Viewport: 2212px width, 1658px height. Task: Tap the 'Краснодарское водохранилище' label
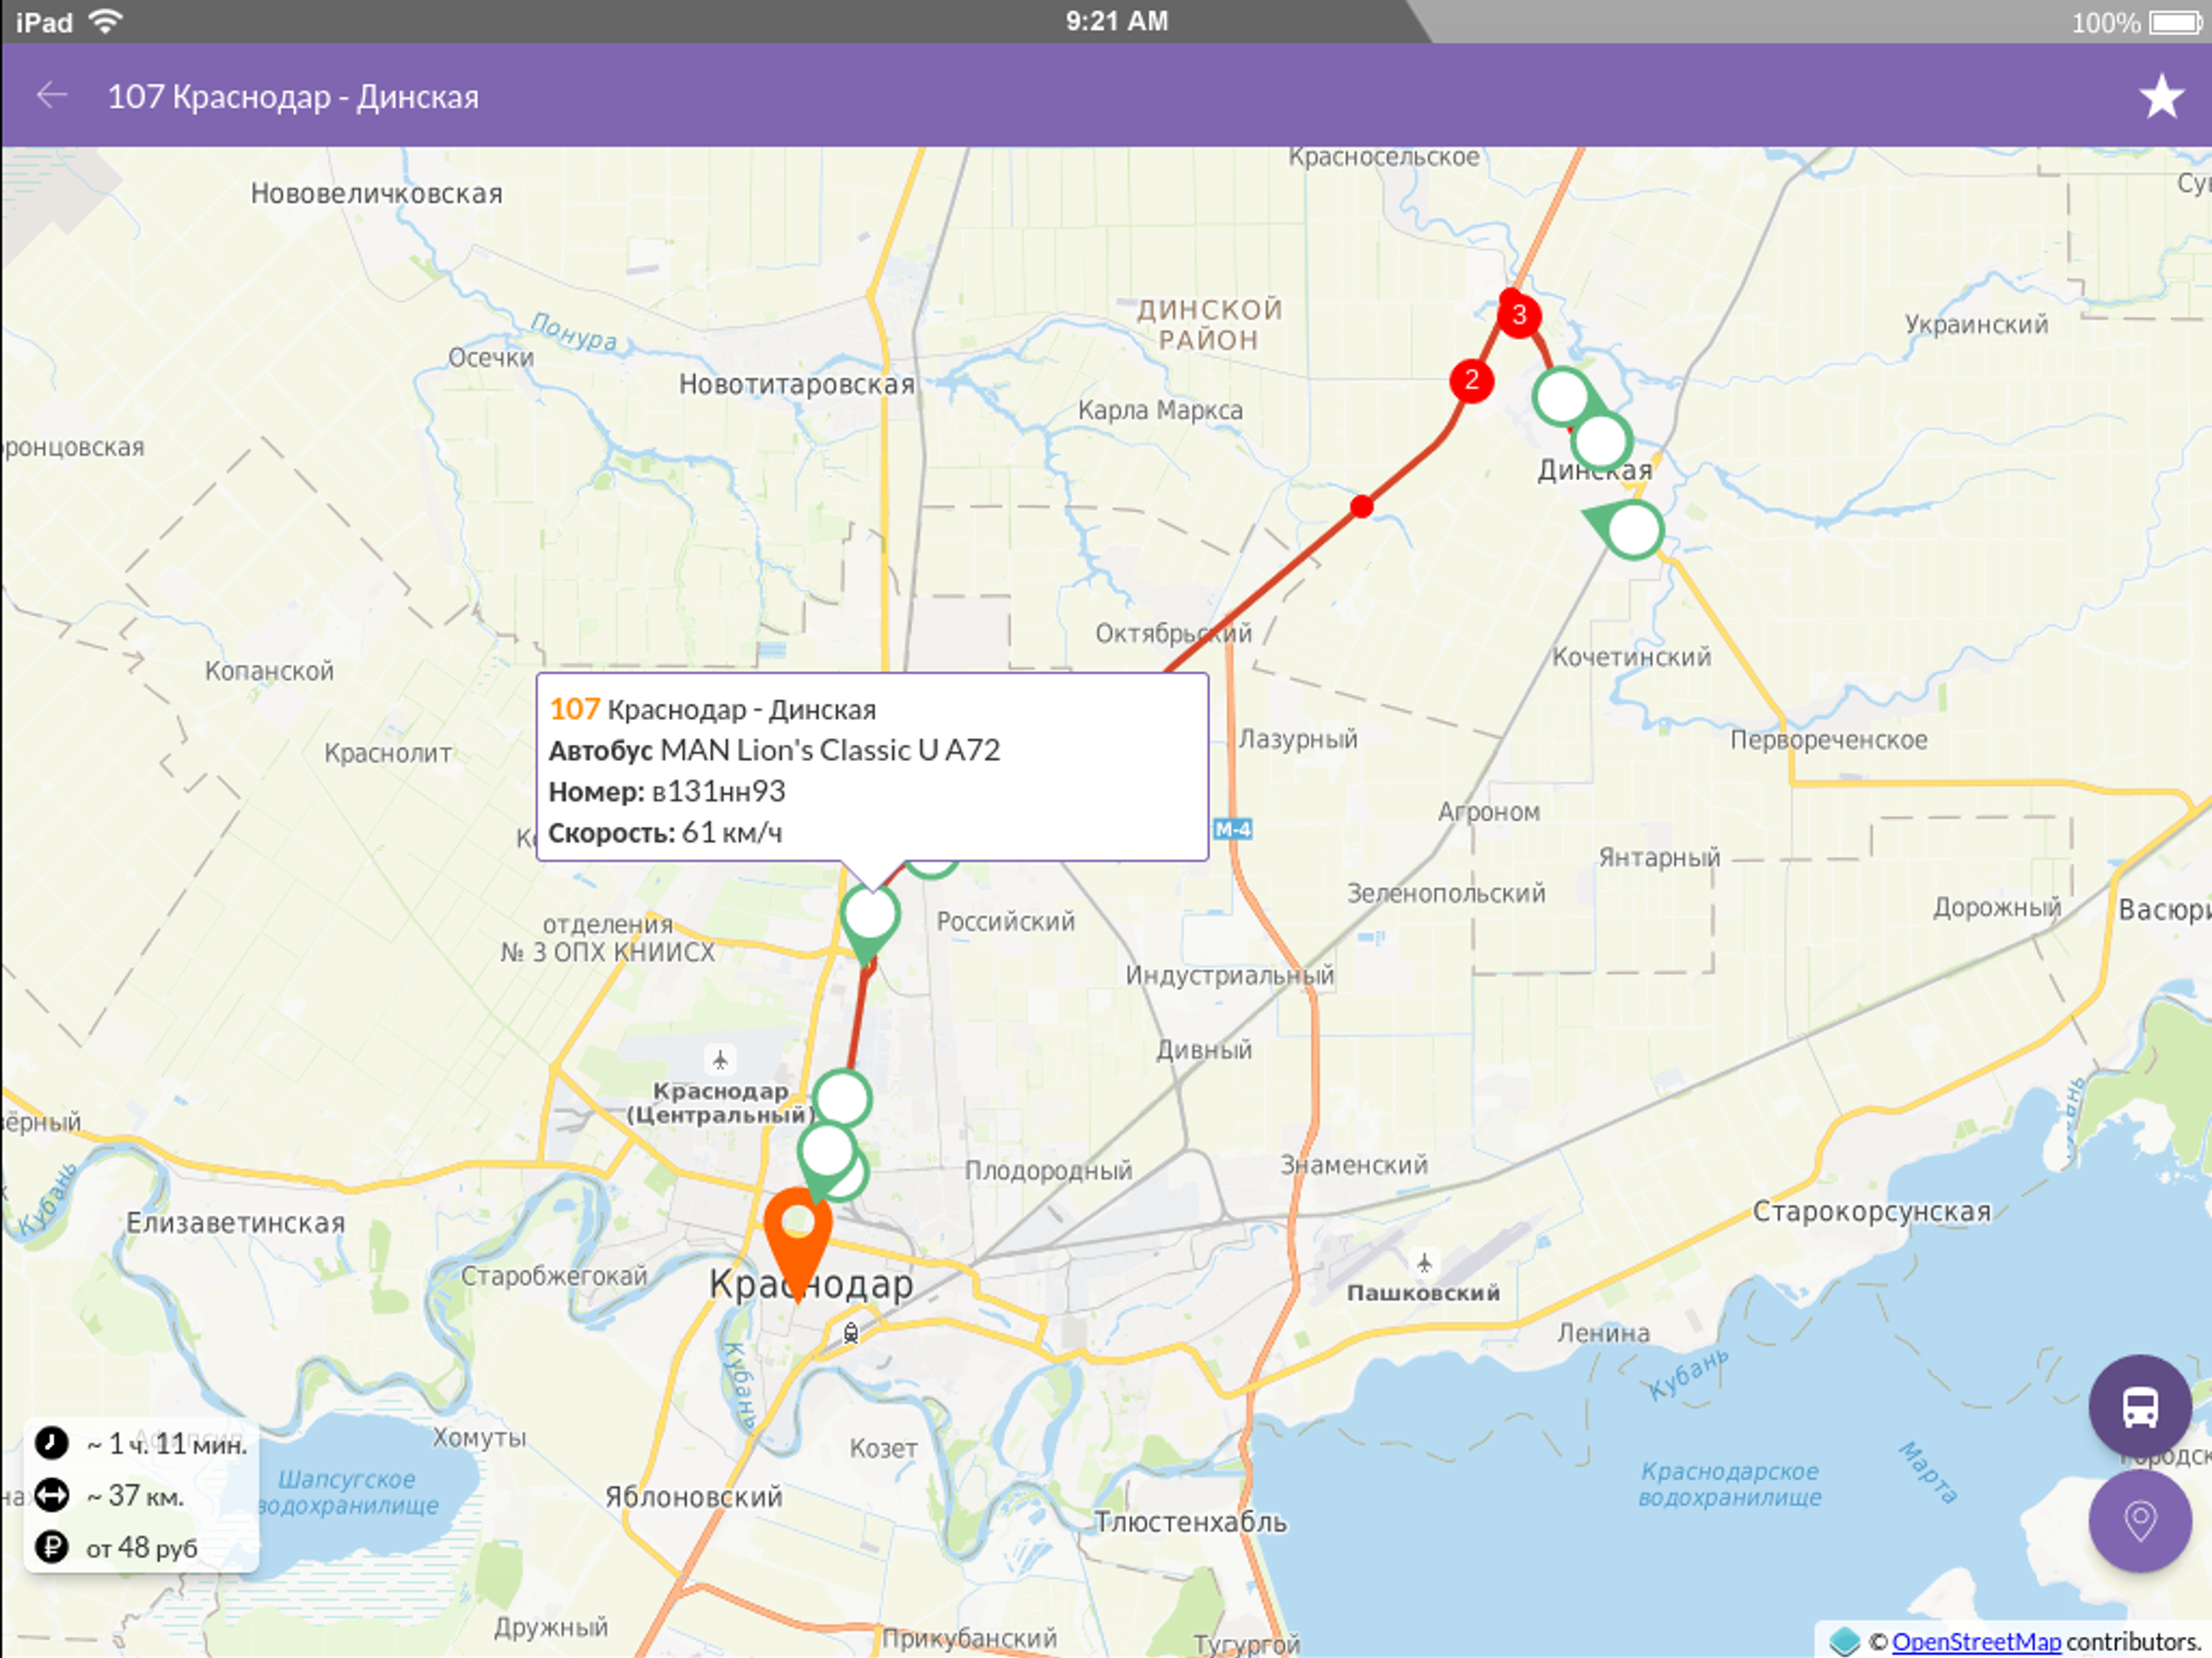pyautogui.click(x=1729, y=1484)
